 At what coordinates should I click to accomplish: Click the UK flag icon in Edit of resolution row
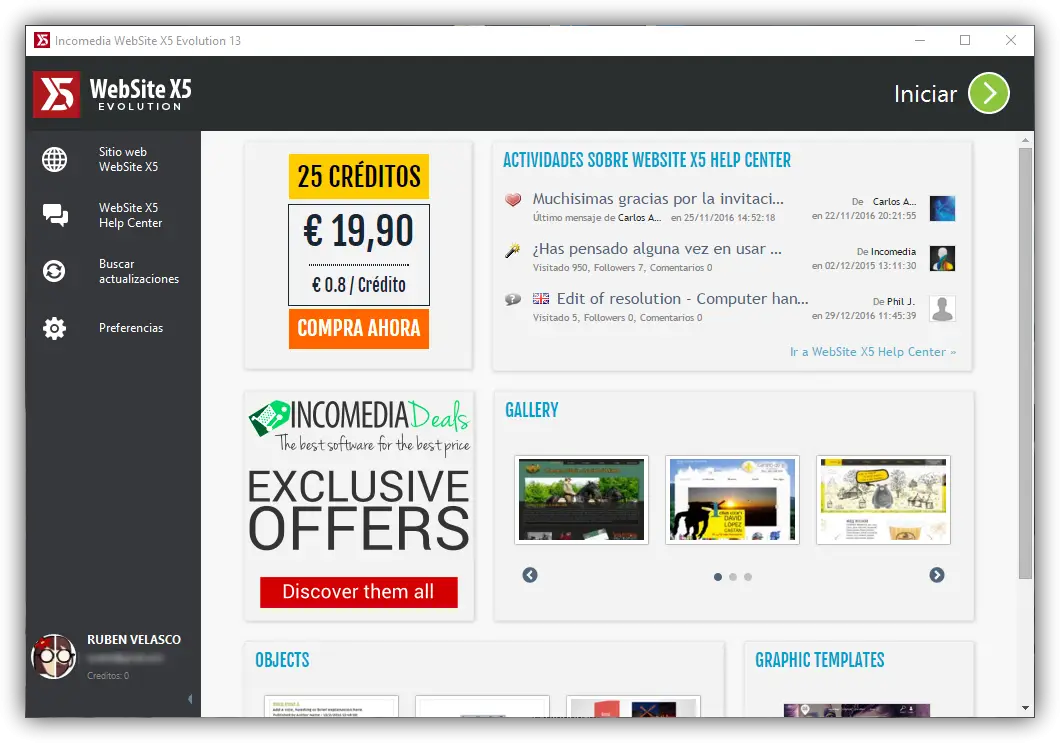coord(541,298)
